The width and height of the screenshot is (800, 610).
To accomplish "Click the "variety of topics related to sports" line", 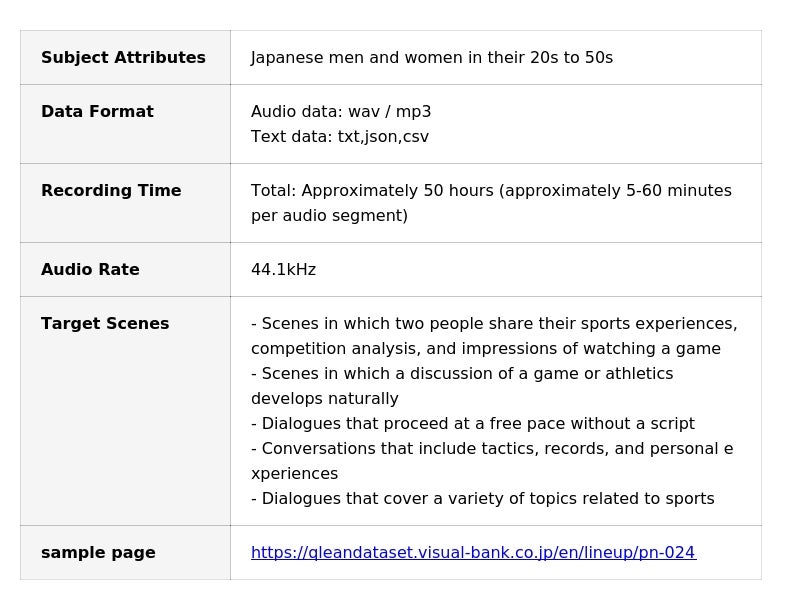I will (482, 499).
